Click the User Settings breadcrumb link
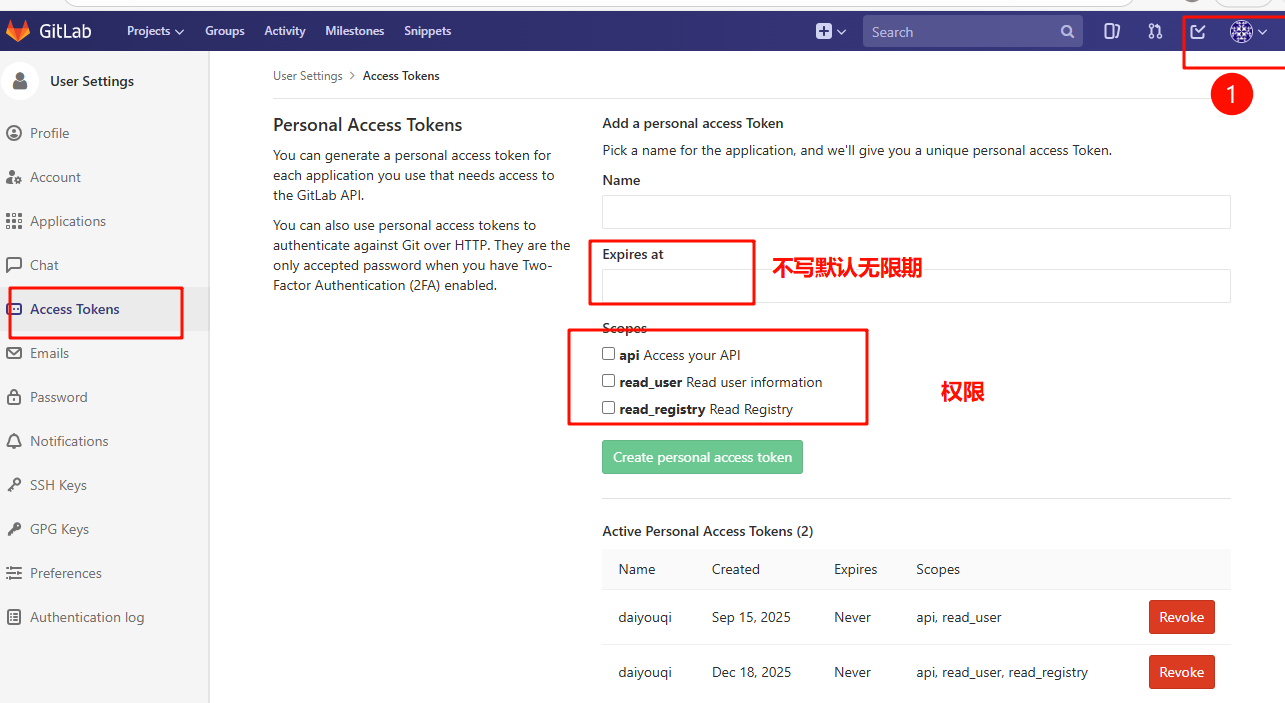 click(308, 76)
